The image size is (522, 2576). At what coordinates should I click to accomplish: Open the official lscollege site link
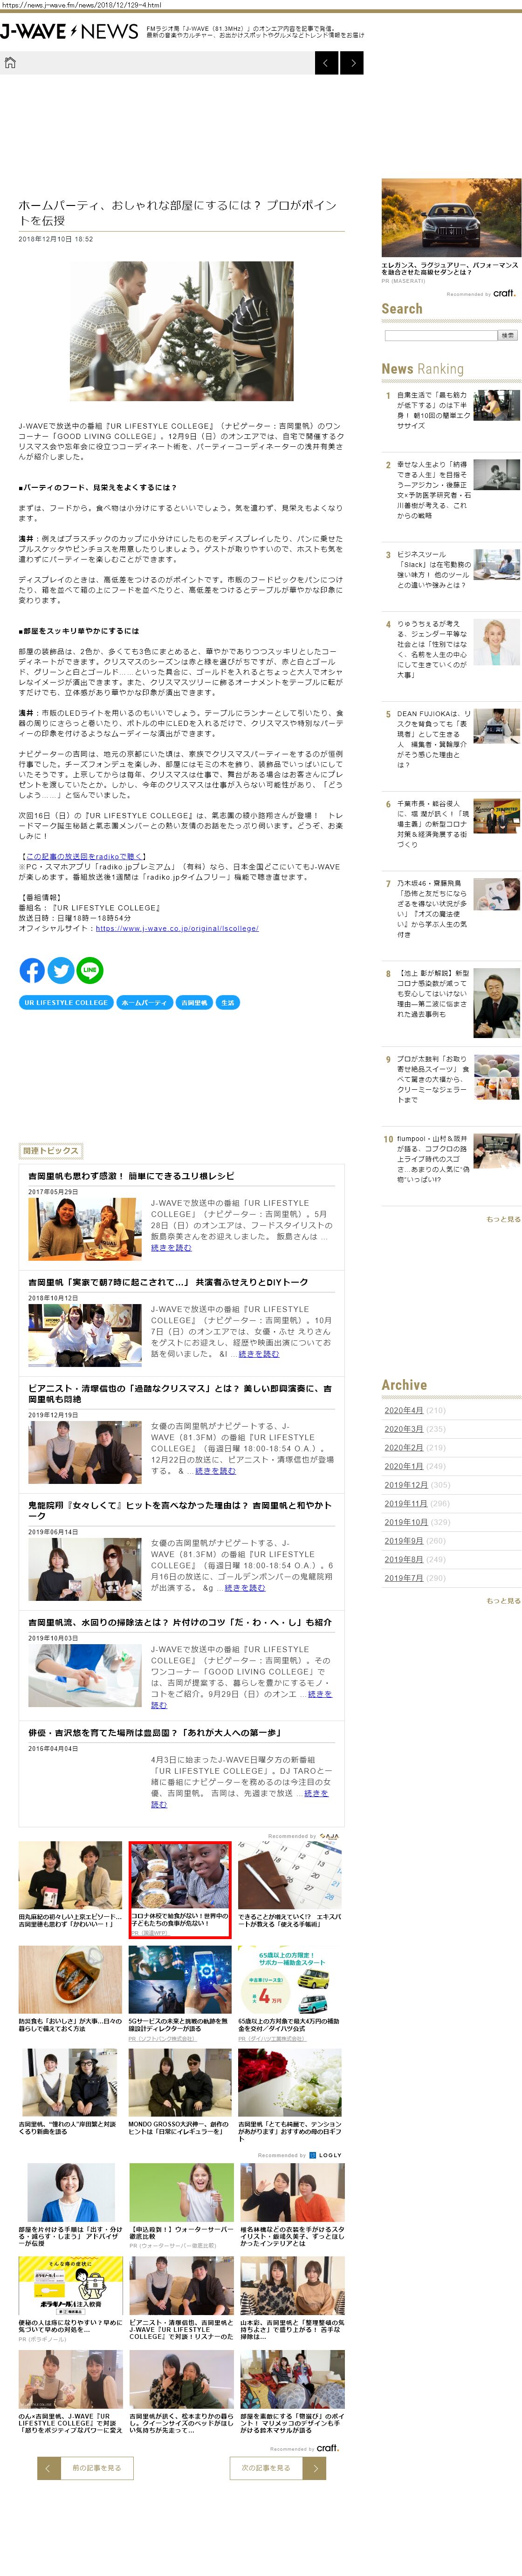click(177, 928)
